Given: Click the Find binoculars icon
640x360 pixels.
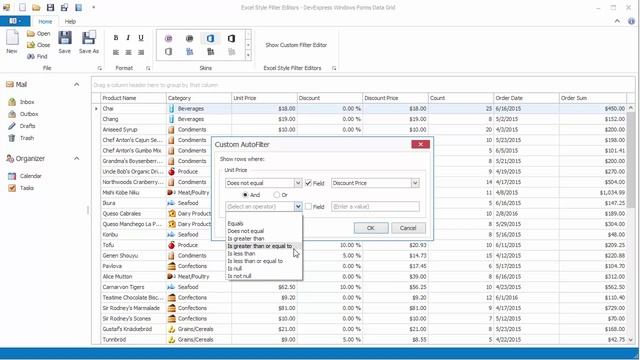Looking at the screenshot, I should pyautogui.click(x=31, y=56).
